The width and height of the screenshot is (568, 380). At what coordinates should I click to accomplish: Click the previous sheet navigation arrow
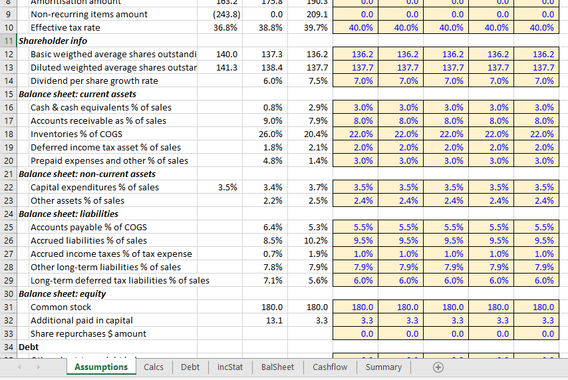click(x=20, y=367)
